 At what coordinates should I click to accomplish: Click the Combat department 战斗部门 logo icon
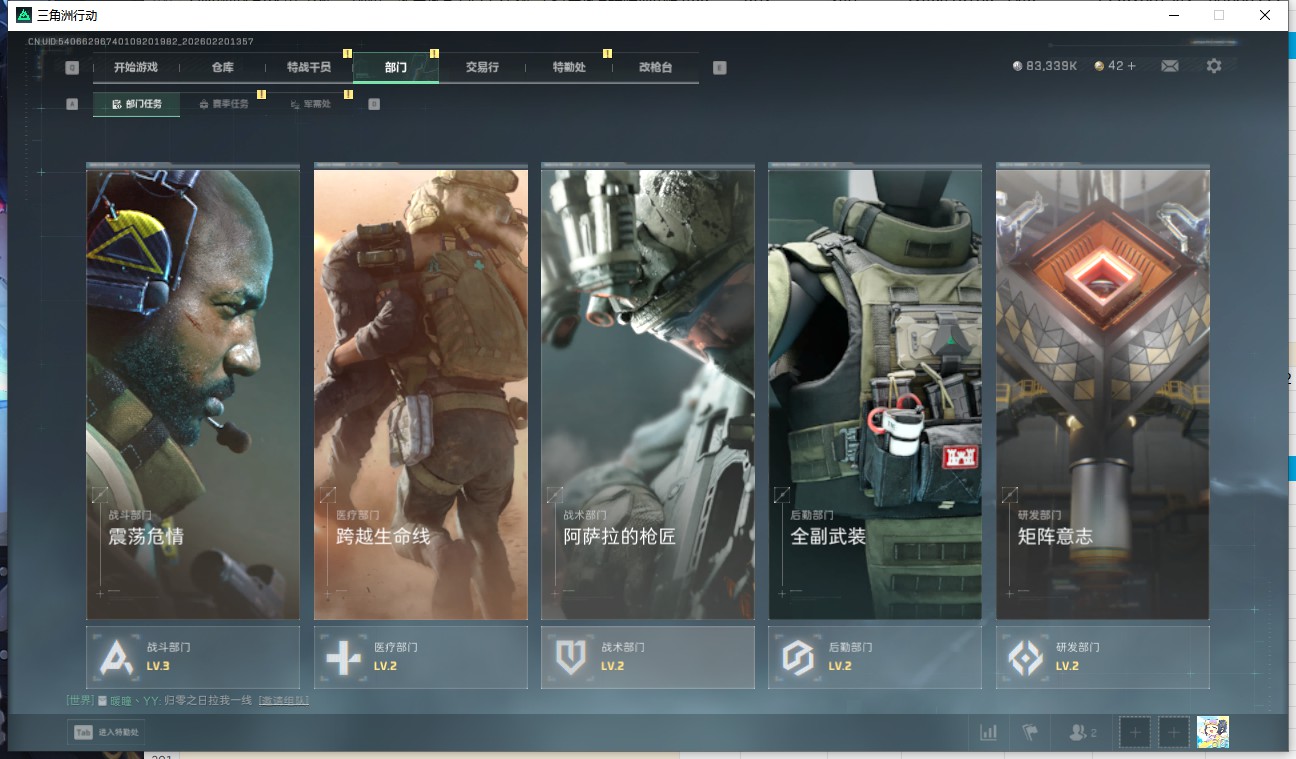click(116, 657)
